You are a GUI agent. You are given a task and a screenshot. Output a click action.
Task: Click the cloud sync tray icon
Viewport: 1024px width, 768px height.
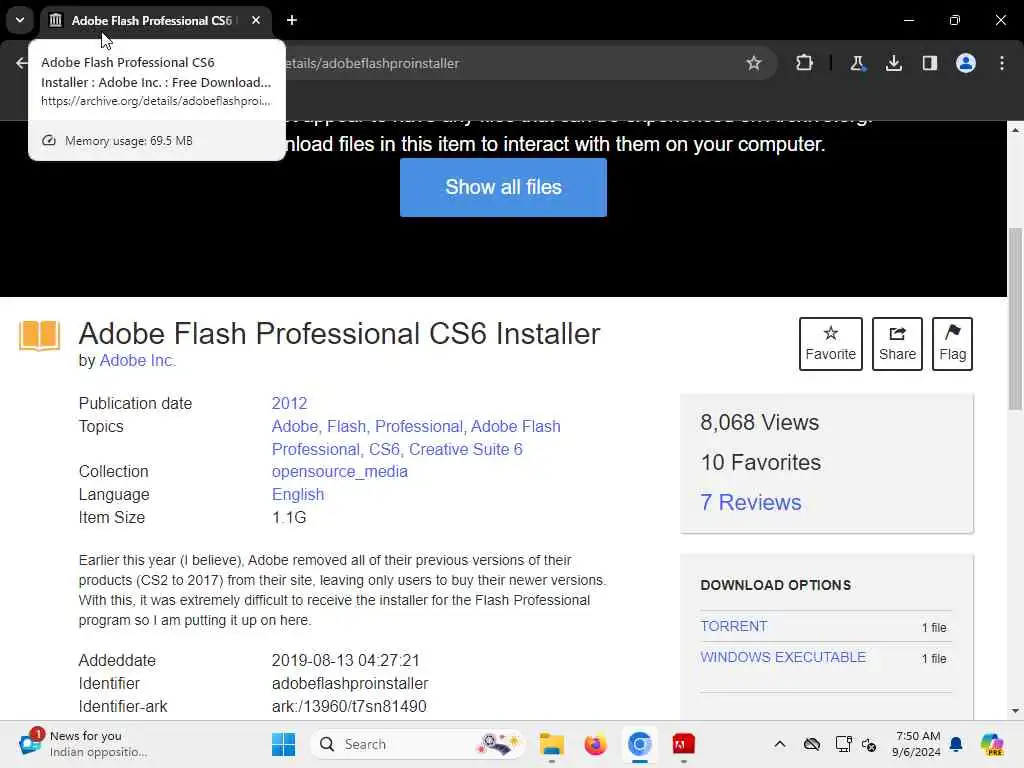(812, 744)
